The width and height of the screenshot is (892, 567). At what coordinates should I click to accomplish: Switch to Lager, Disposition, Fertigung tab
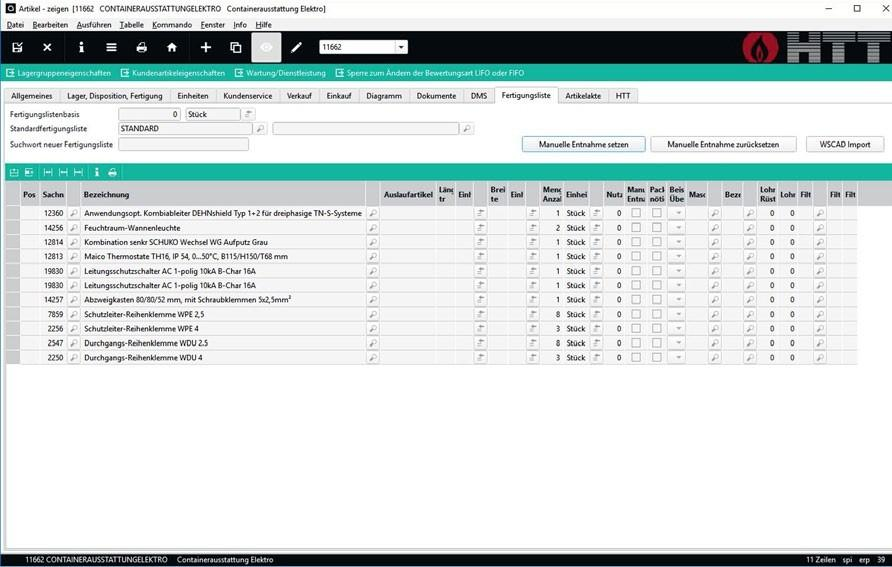[115, 96]
